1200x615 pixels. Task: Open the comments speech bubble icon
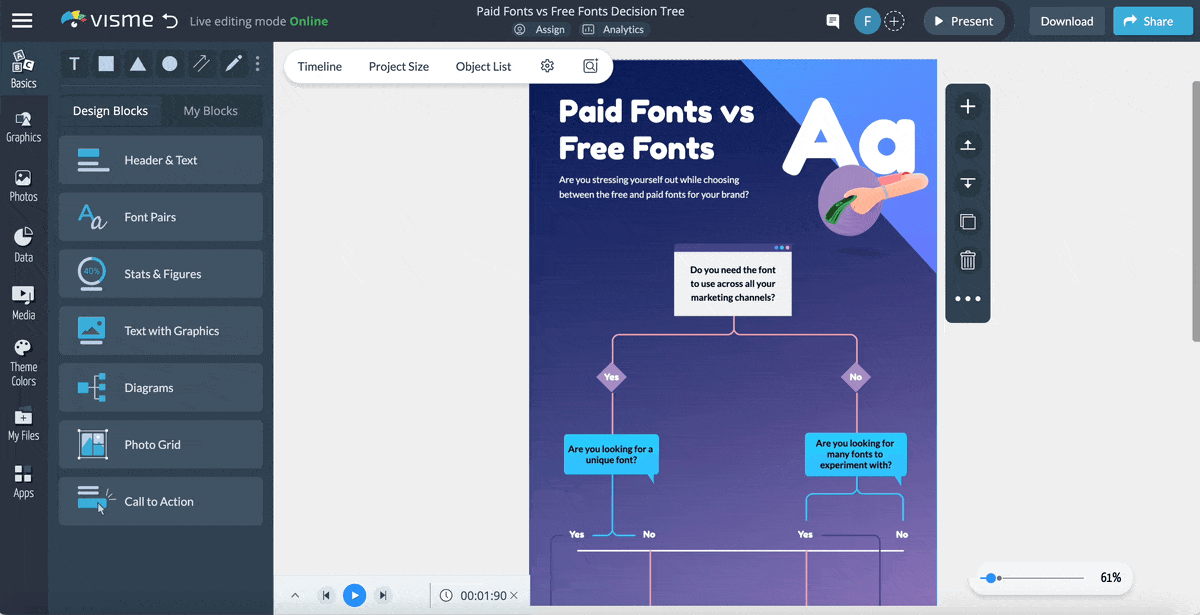click(x=832, y=21)
